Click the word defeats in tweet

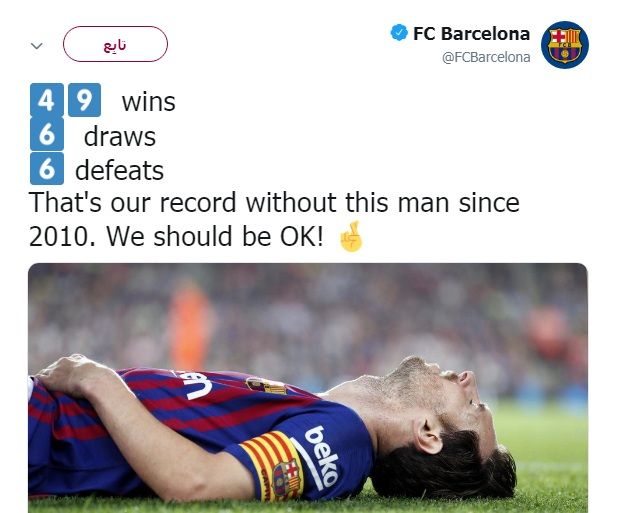[x=119, y=171]
